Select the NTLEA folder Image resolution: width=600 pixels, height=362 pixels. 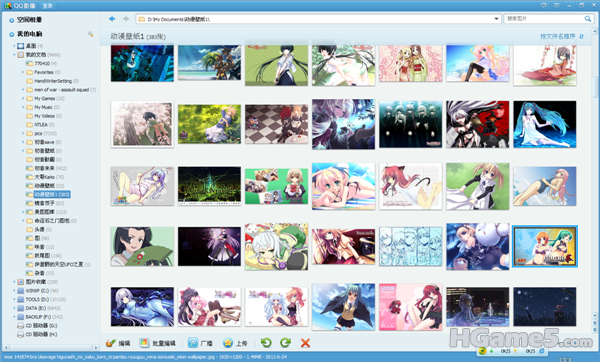coord(41,125)
